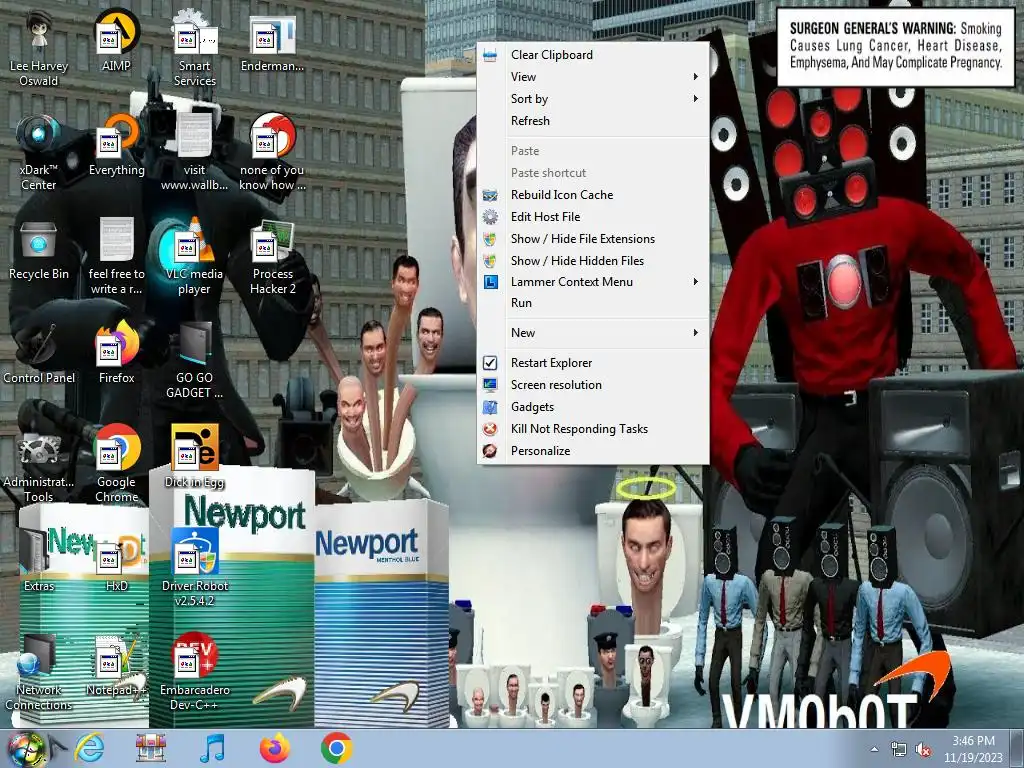
Task: Select the Embarcadero Dev-C++ shortcut
Action: [x=195, y=672]
